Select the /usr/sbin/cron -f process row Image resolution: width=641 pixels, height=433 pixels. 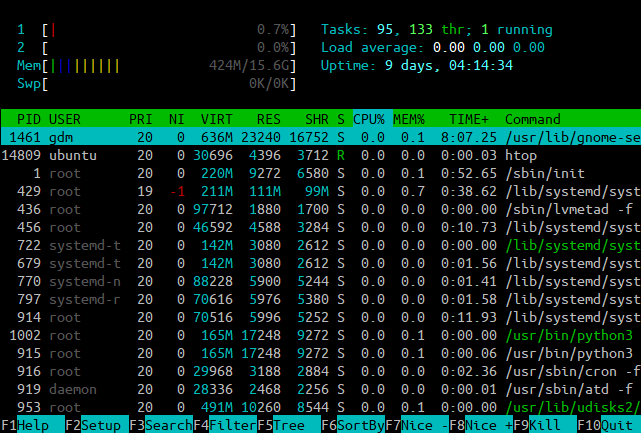[320, 371]
